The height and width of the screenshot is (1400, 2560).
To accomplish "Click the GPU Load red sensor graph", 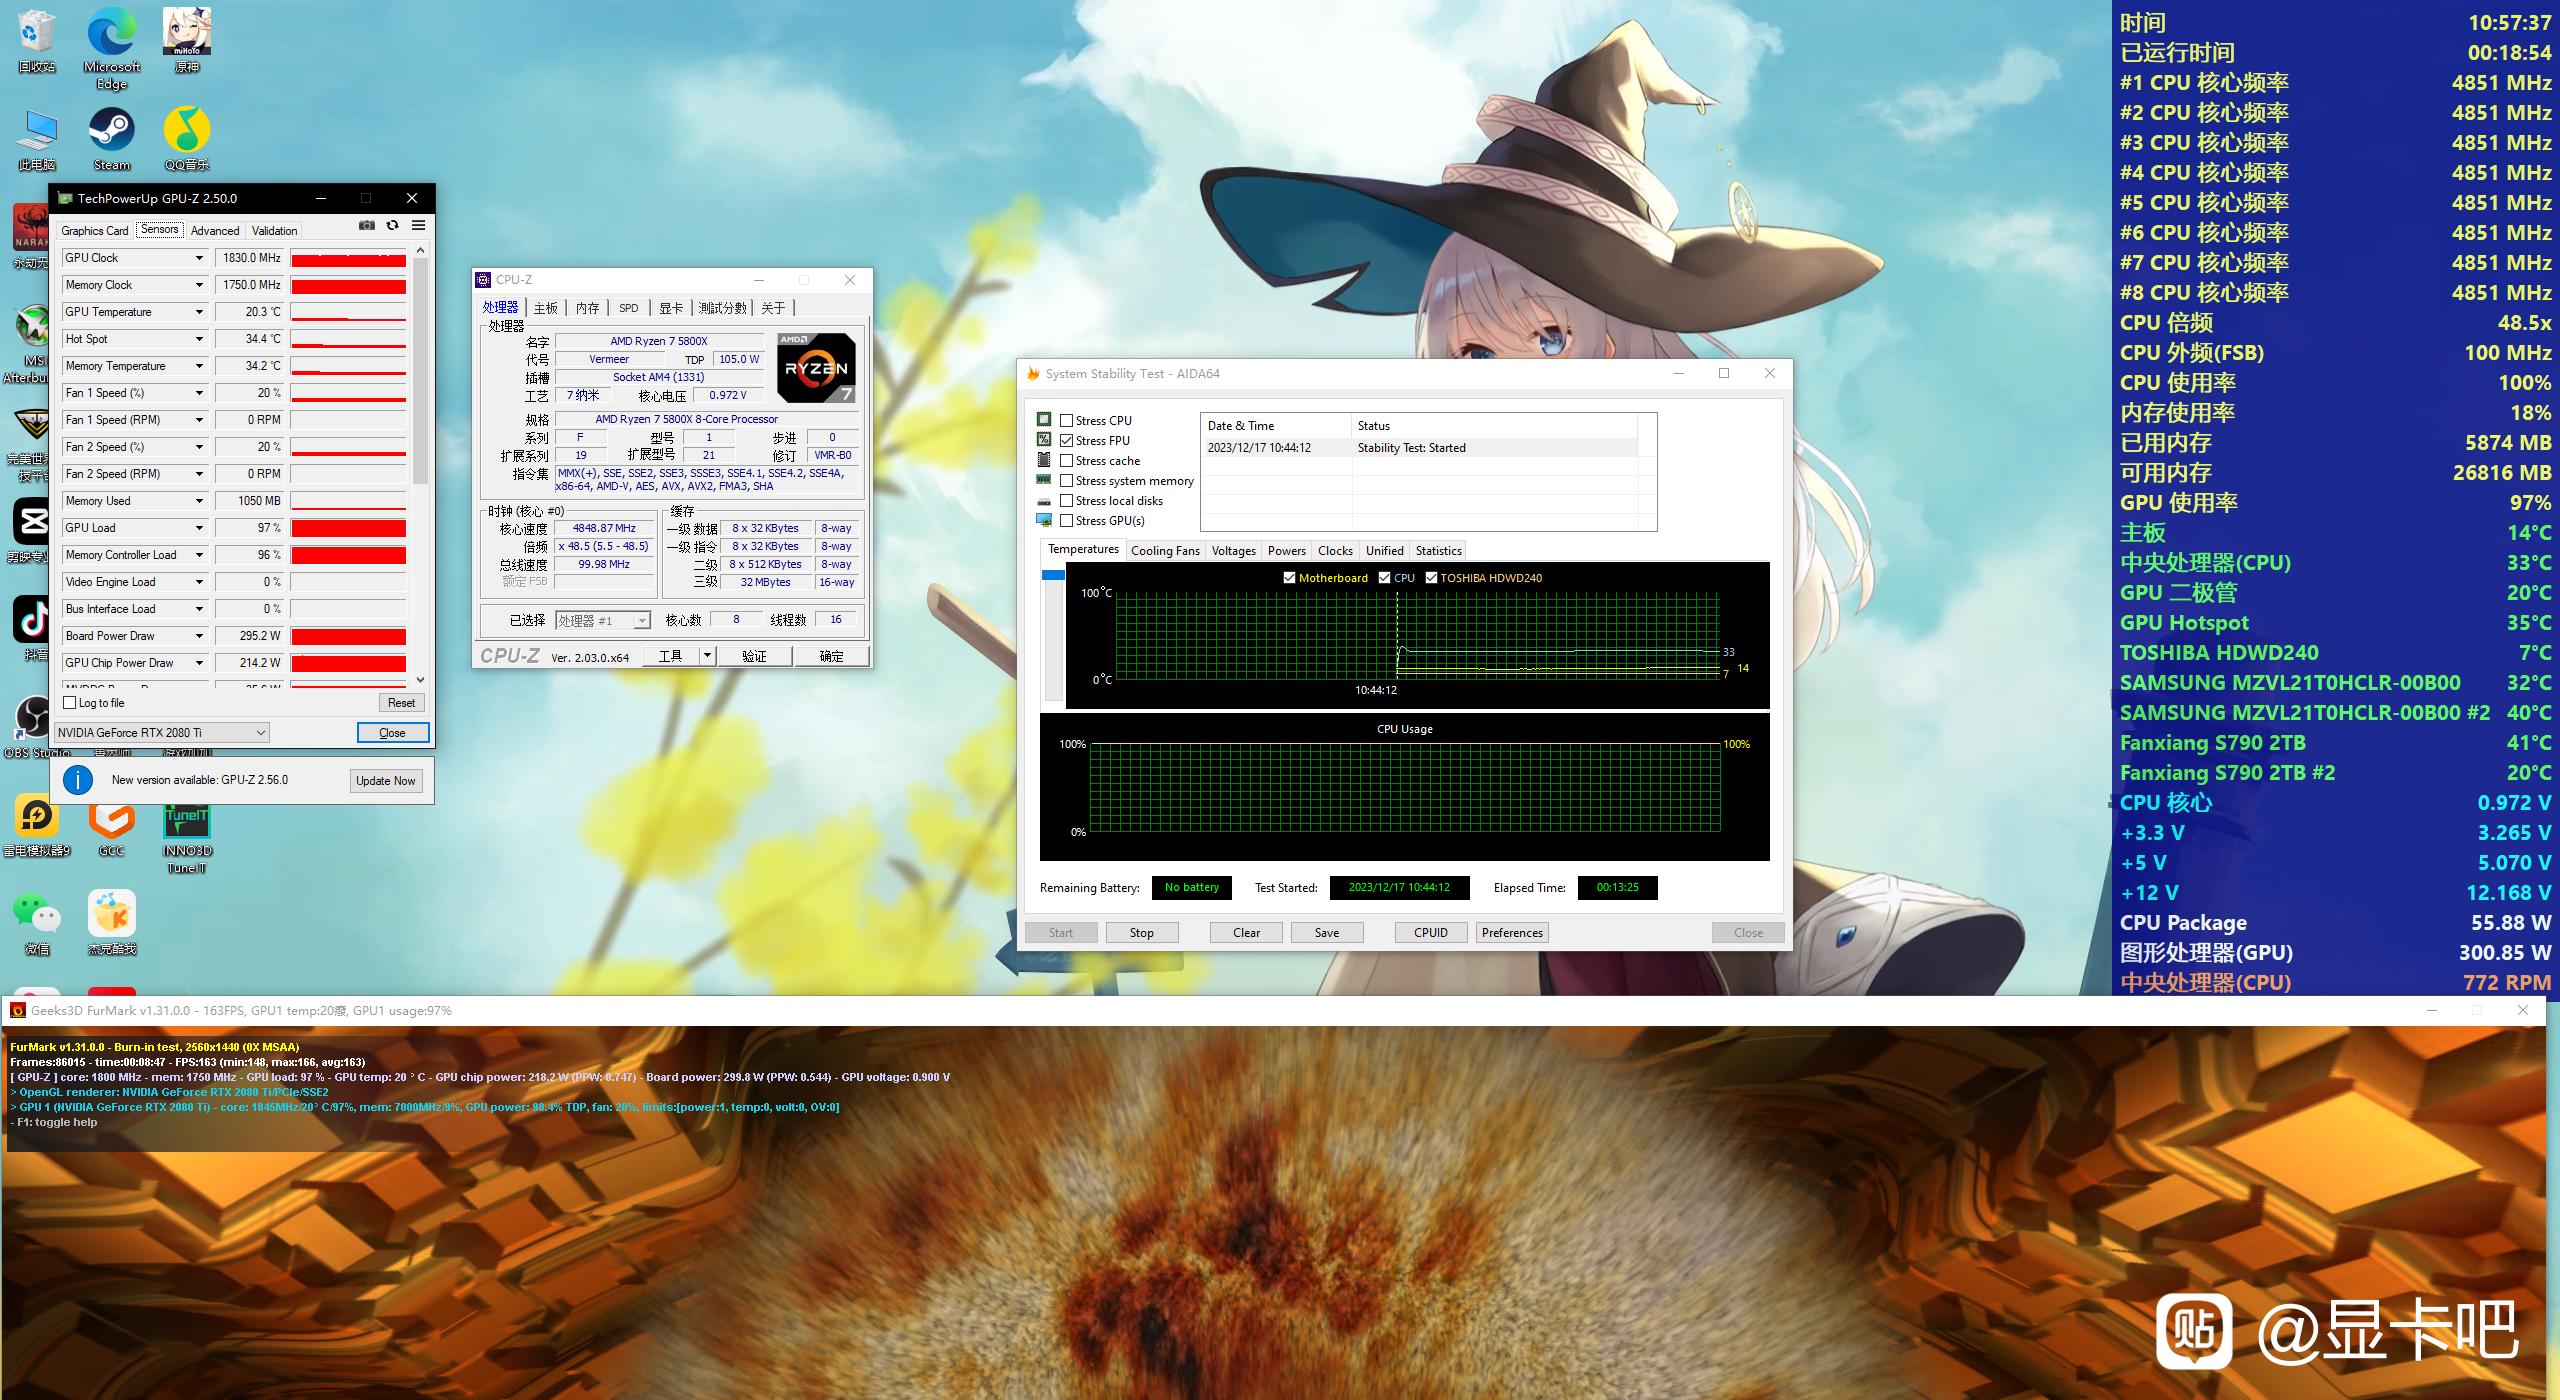I will pos(348,528).
